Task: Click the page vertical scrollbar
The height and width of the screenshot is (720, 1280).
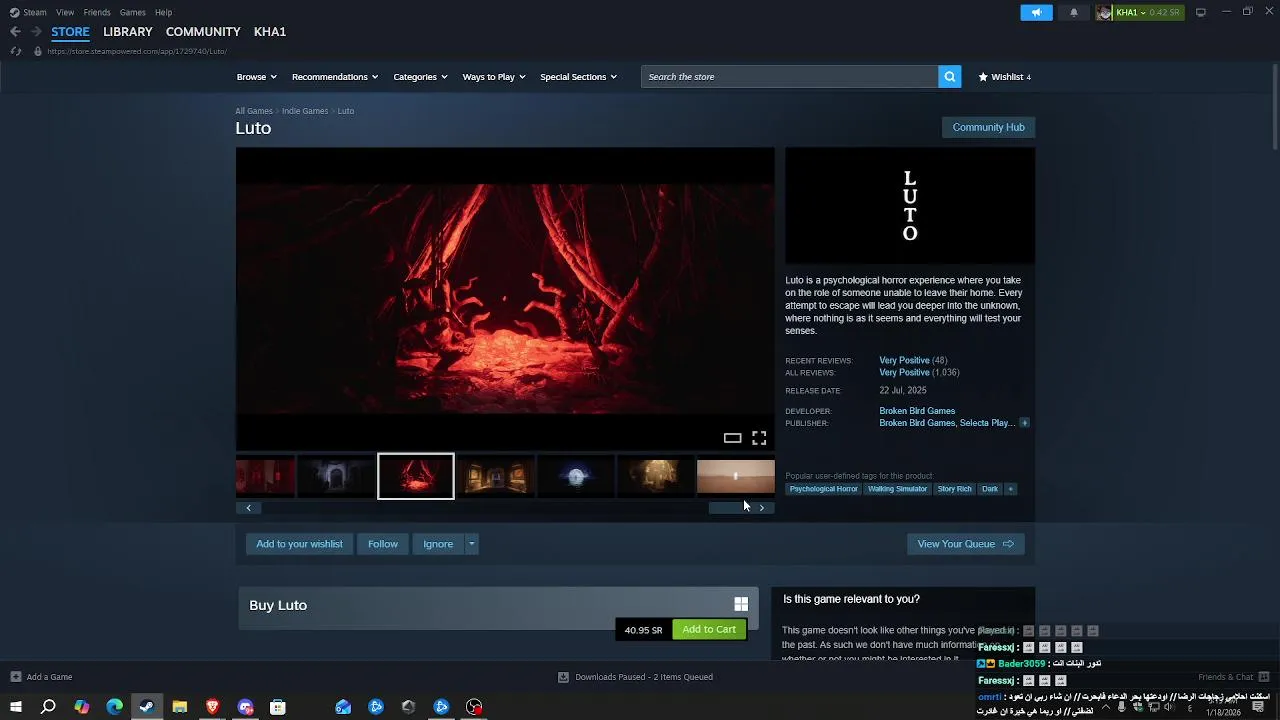Action: click(1274, 109)
